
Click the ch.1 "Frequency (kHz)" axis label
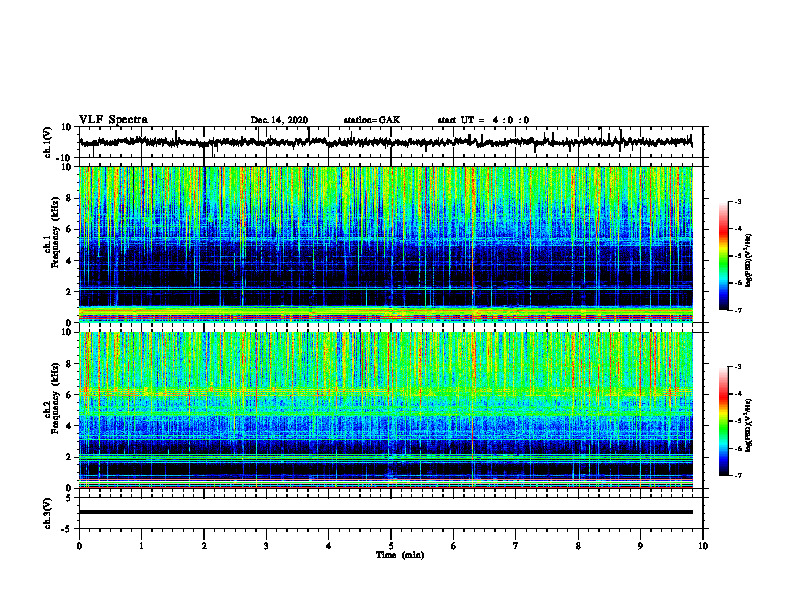click(x=55, y=233)
